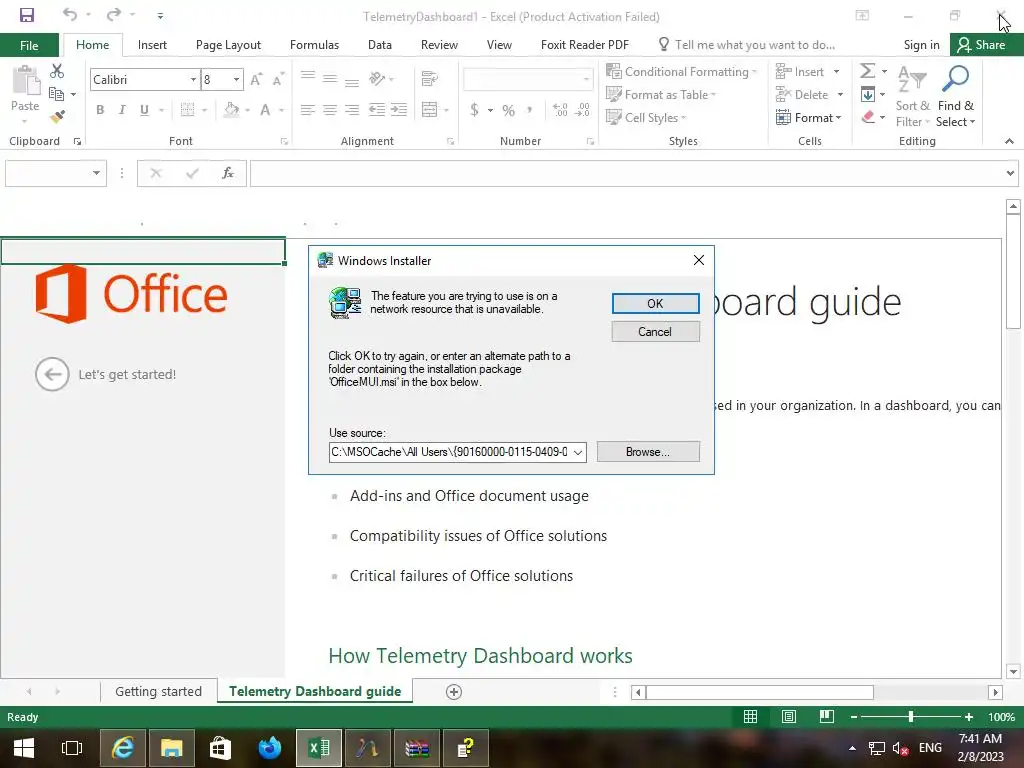Expand Cell Styles menu

click(x=646, y=118)
